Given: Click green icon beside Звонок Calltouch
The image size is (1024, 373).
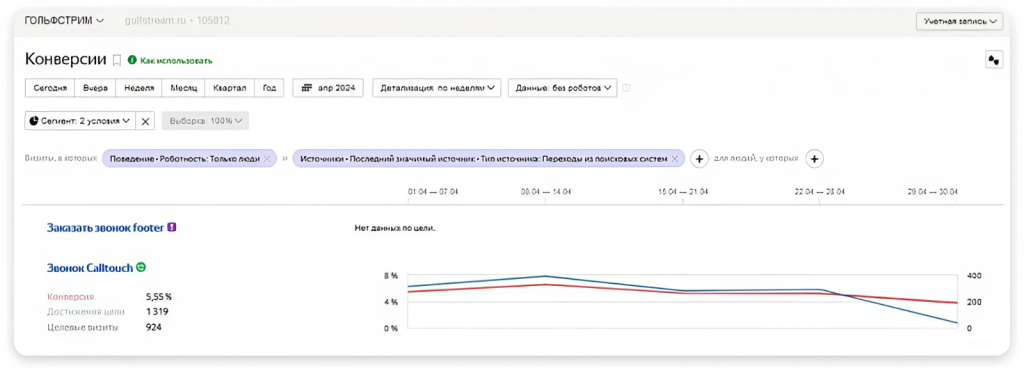Looking at the screenshot, I should click(140, 267).
